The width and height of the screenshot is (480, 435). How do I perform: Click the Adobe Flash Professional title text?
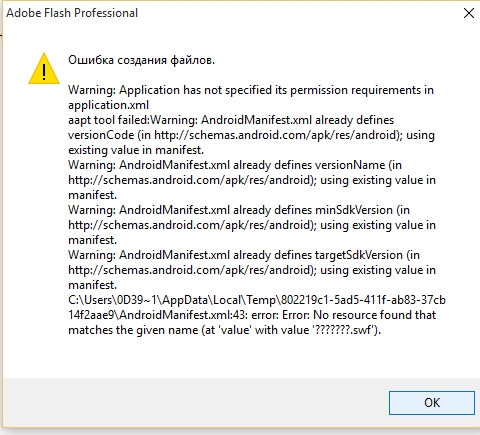tap(72, 13)
